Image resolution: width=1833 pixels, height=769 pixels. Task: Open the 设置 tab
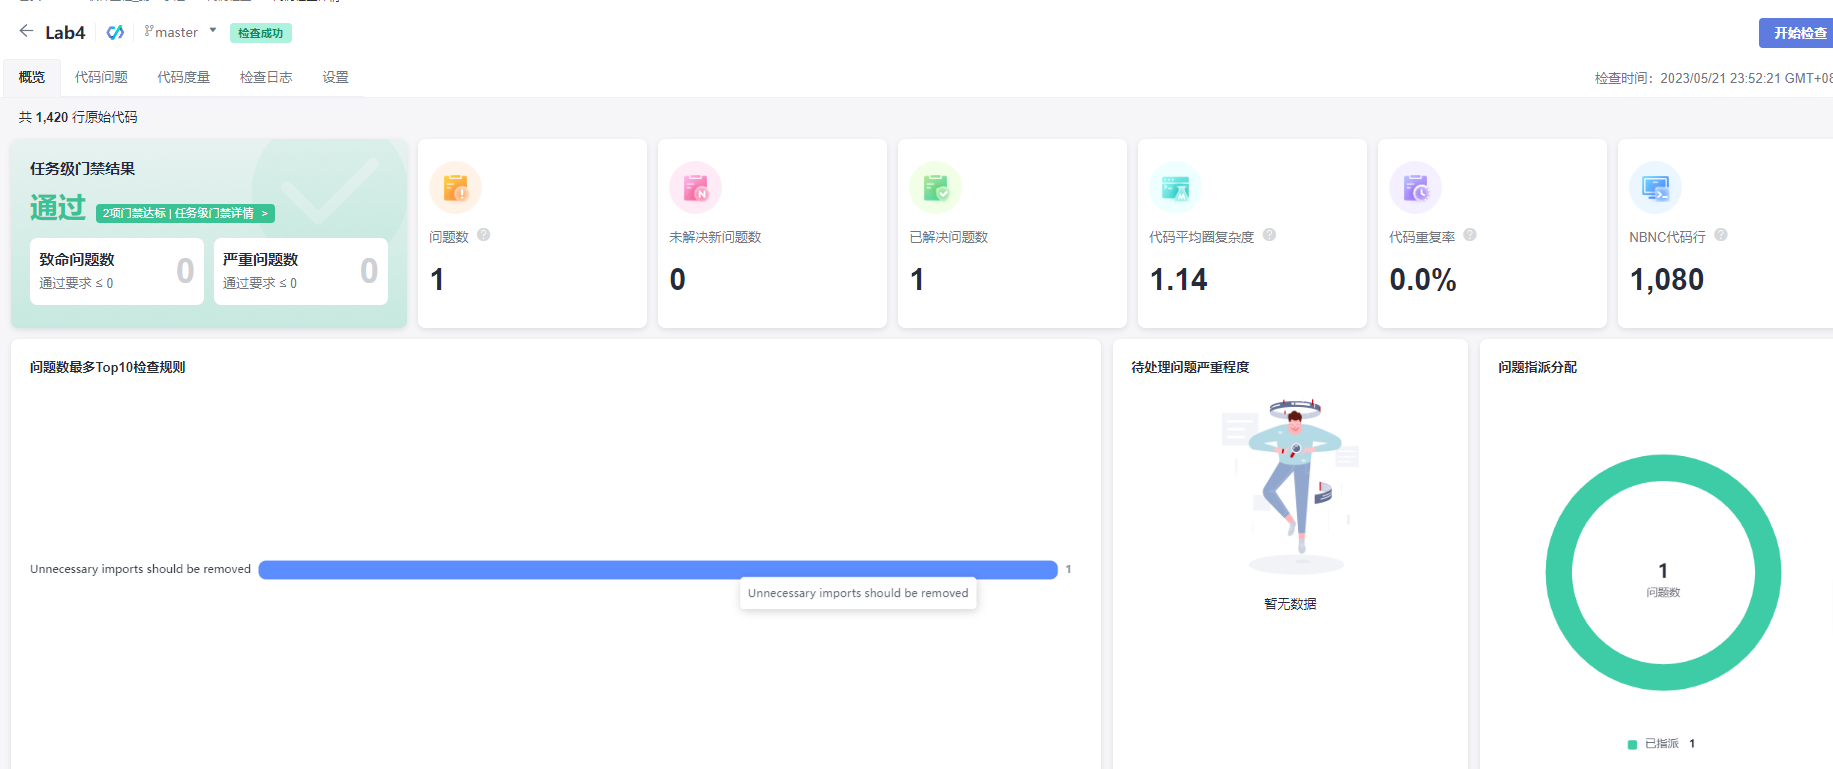[335, 77]
